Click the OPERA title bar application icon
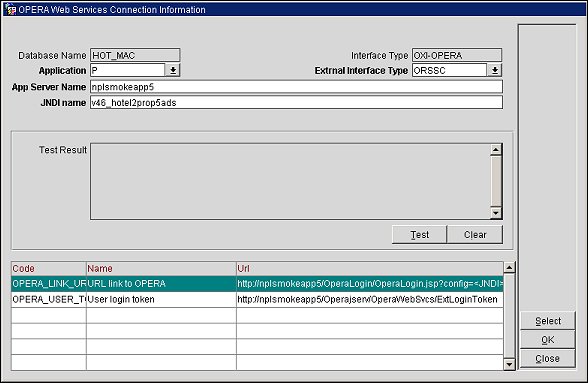 click(x=10, y=9)
